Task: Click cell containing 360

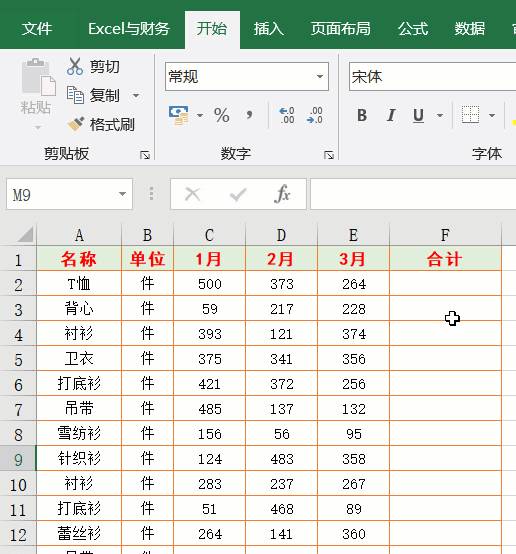Action: pyautogui.click(x=354, y=534)
